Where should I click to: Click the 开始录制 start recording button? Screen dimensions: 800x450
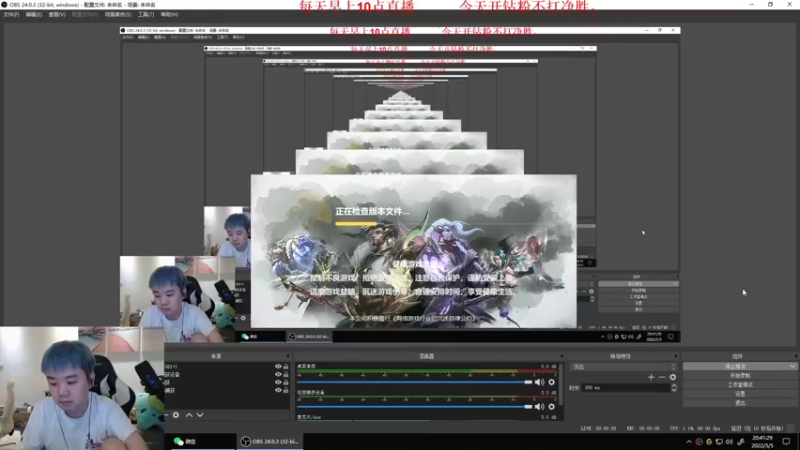(740, 376)
